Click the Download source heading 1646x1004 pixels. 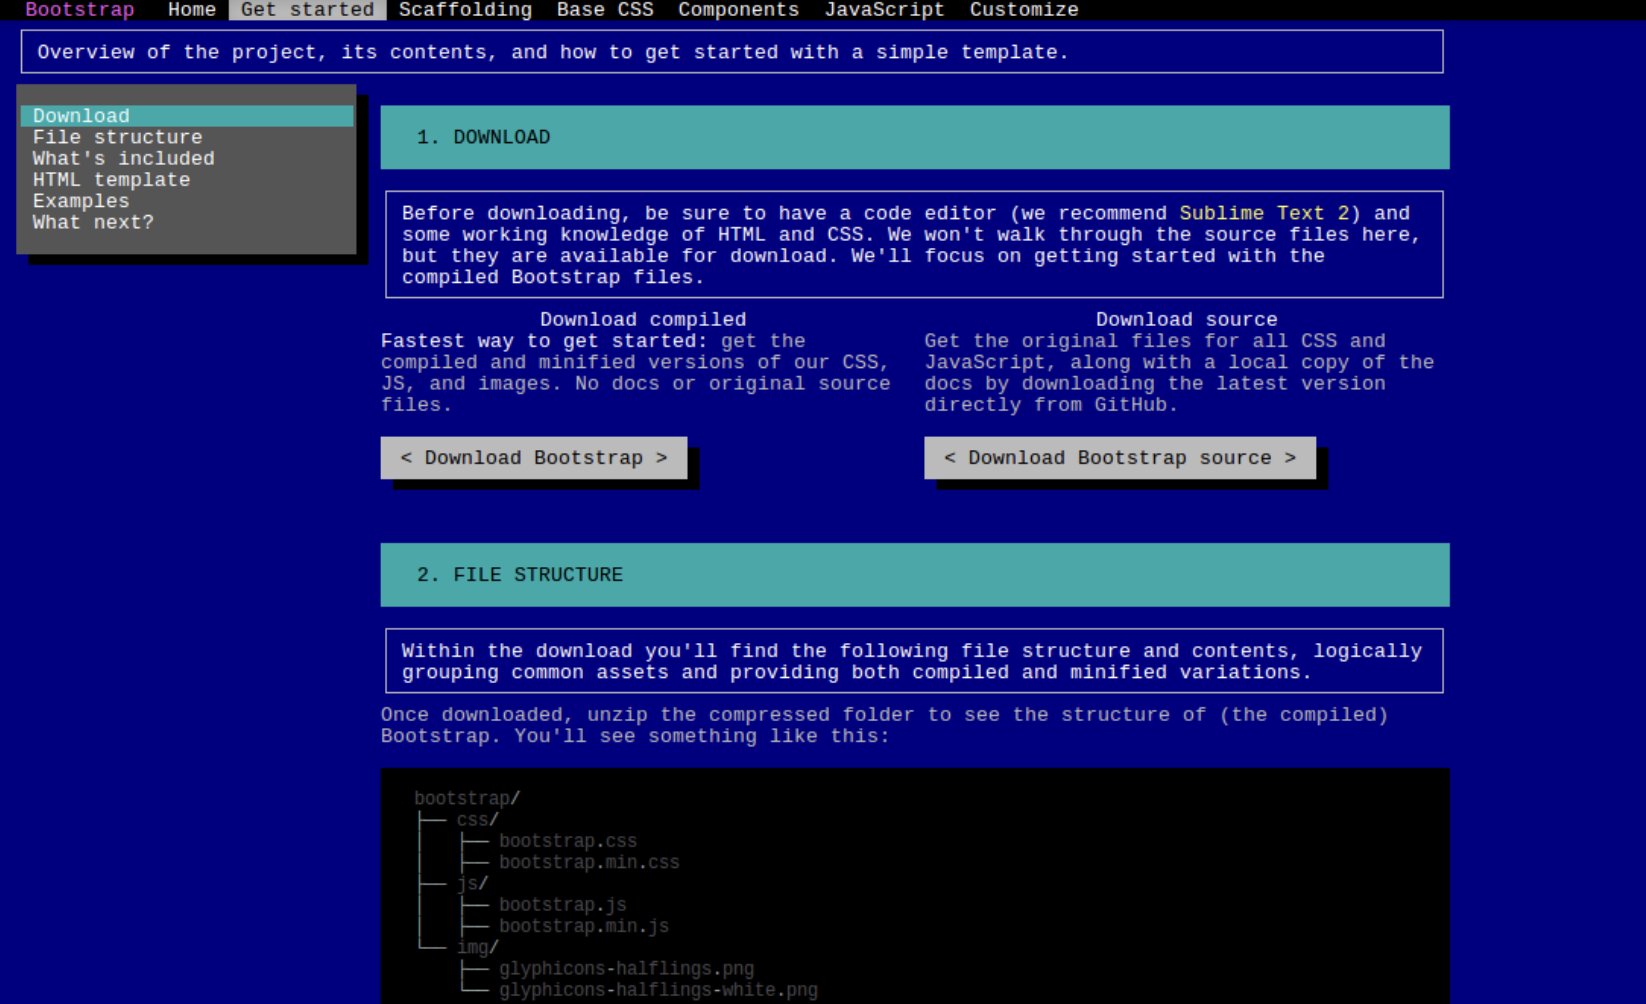(1186, 320)
